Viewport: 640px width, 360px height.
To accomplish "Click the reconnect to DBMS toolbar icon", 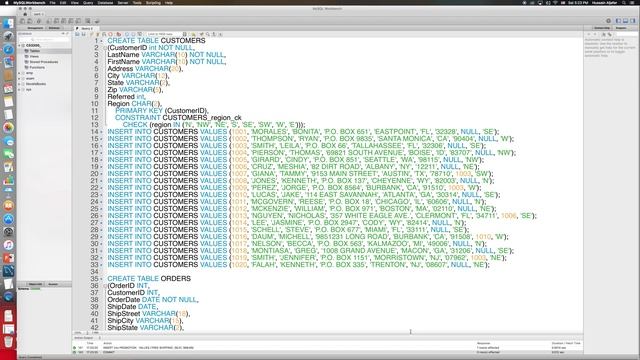I will tap(97, 21).
